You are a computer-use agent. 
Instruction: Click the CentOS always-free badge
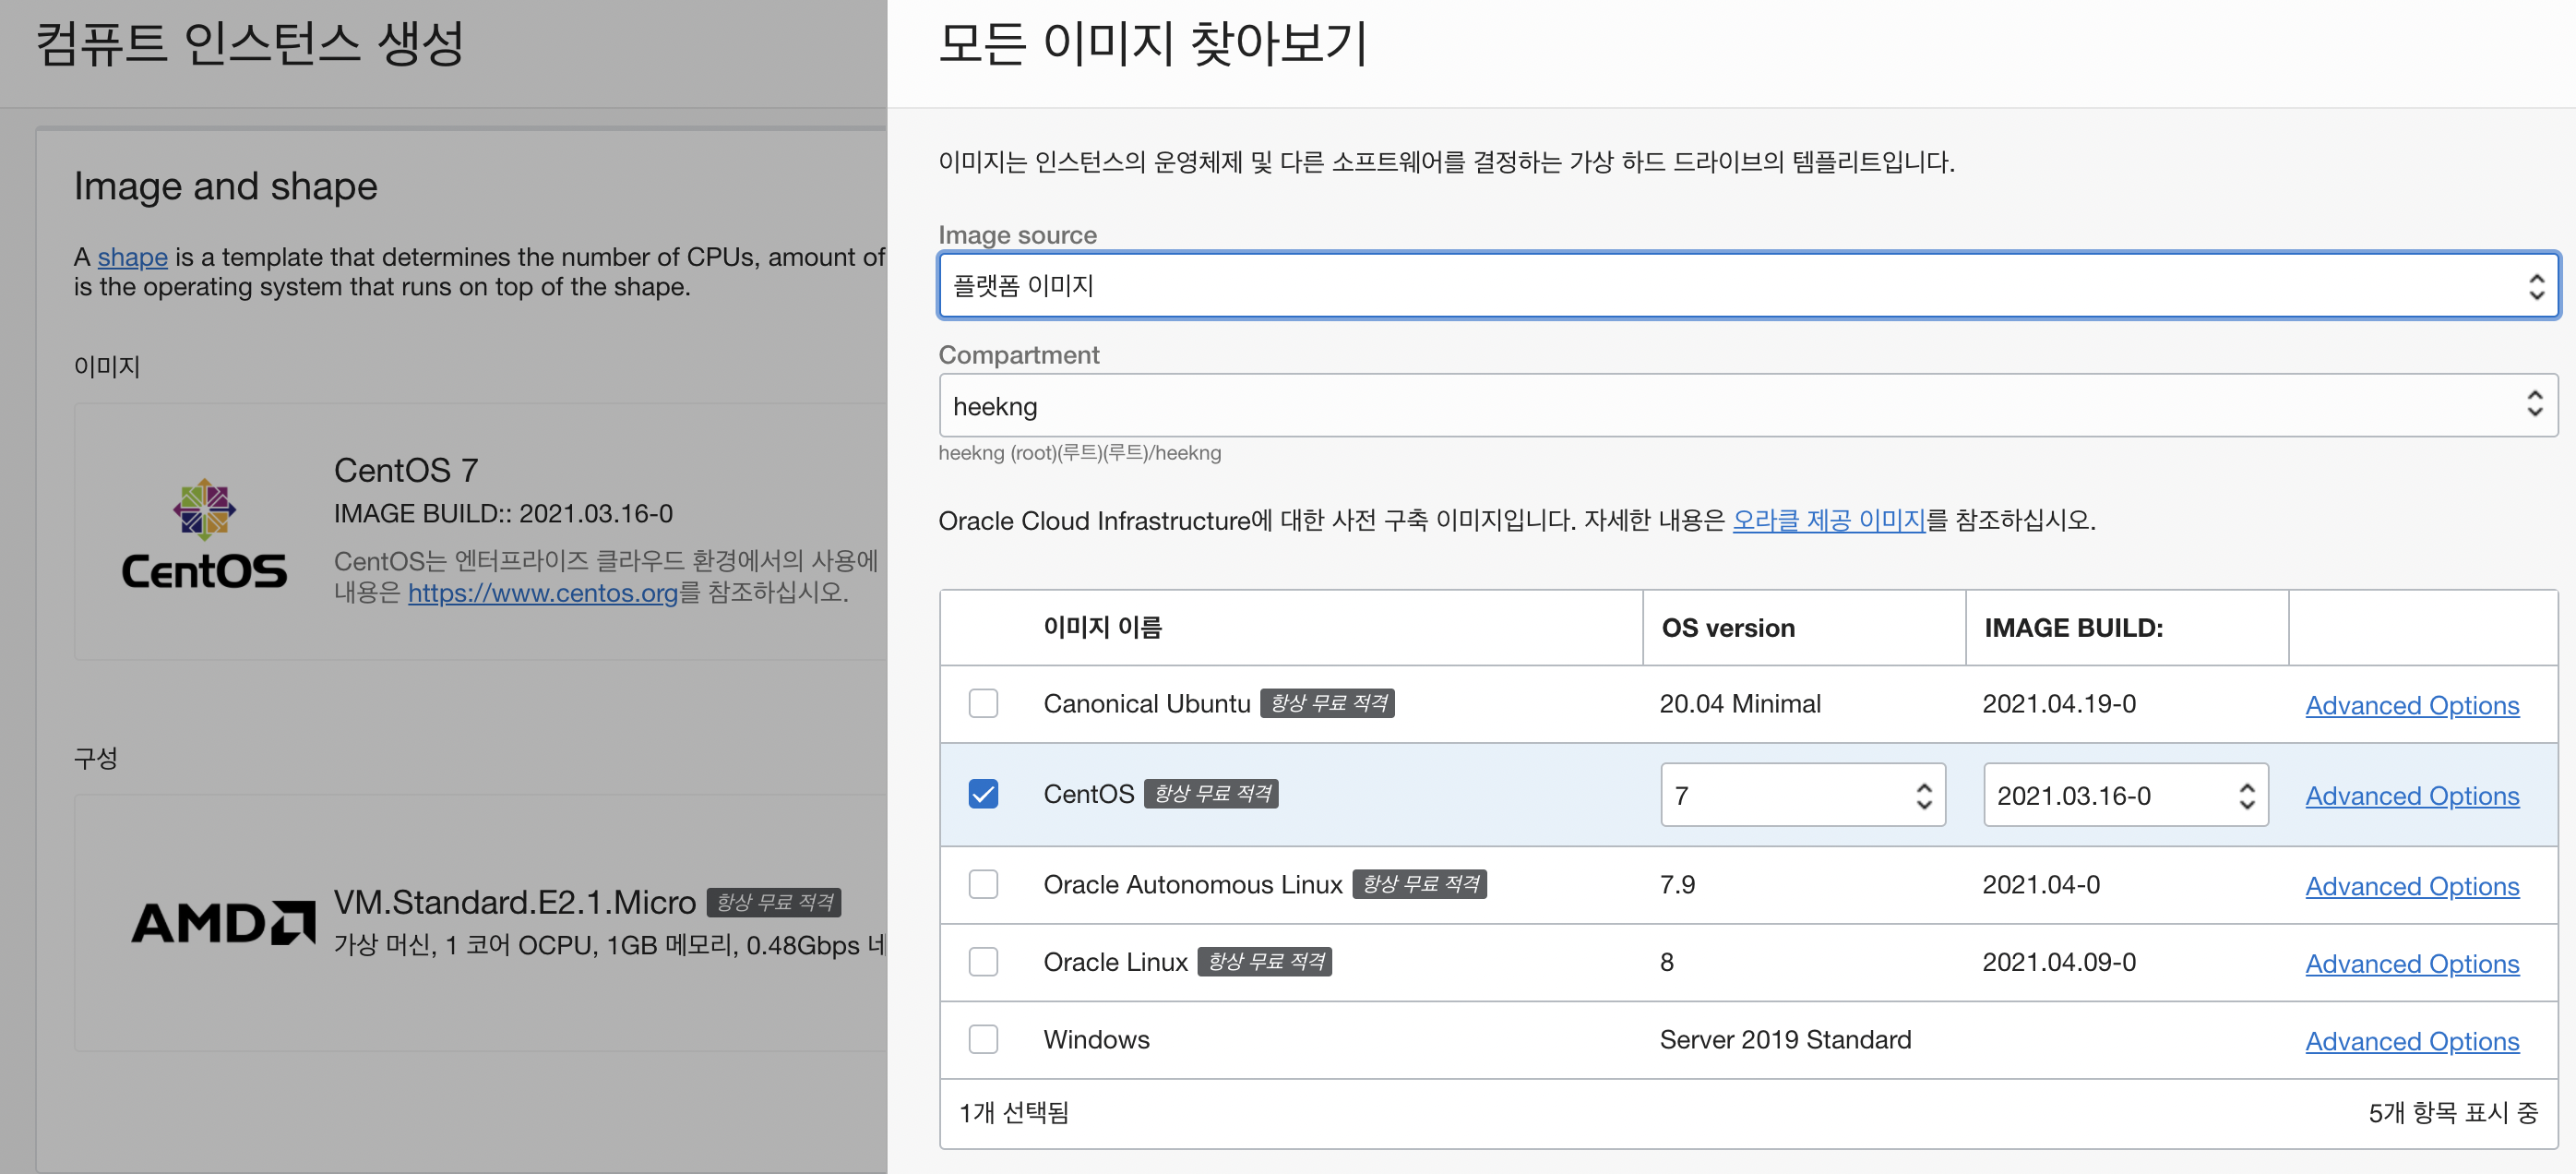click(x=1211, y=794)
